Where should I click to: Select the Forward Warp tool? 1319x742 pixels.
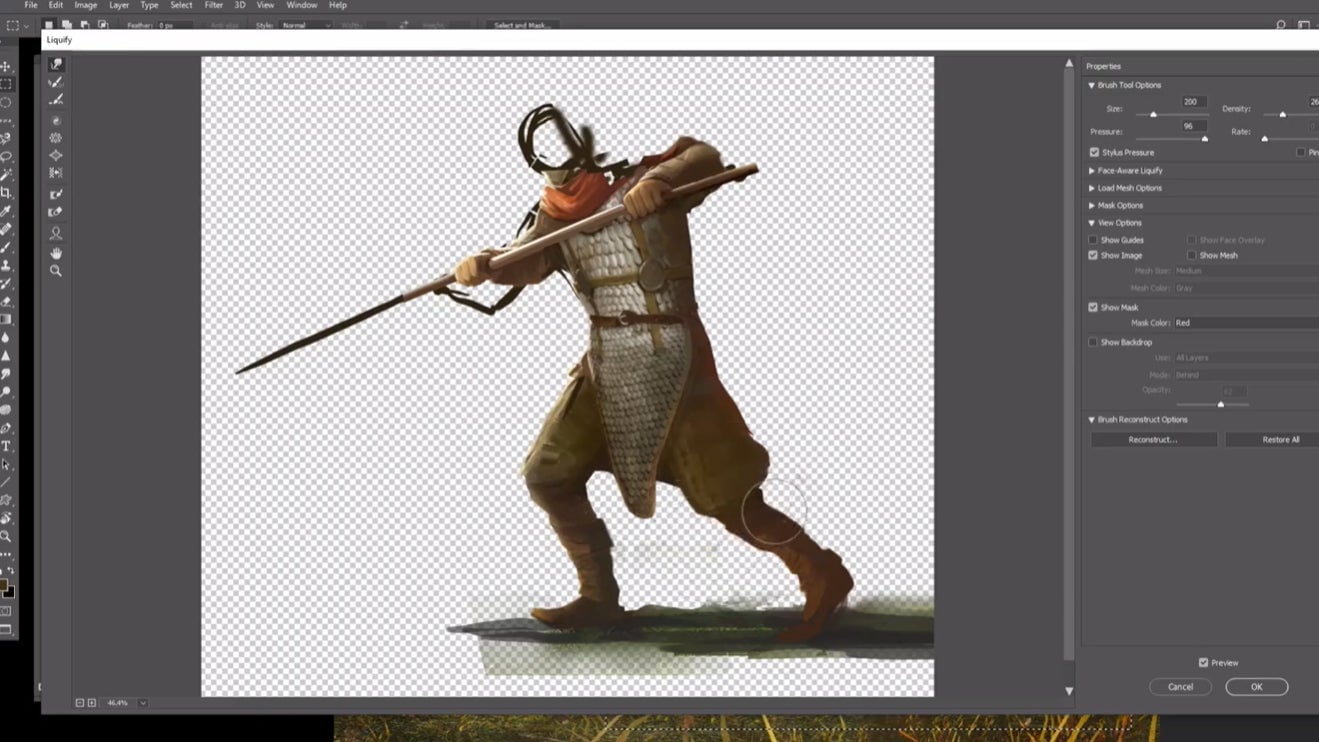coord(56,65)
